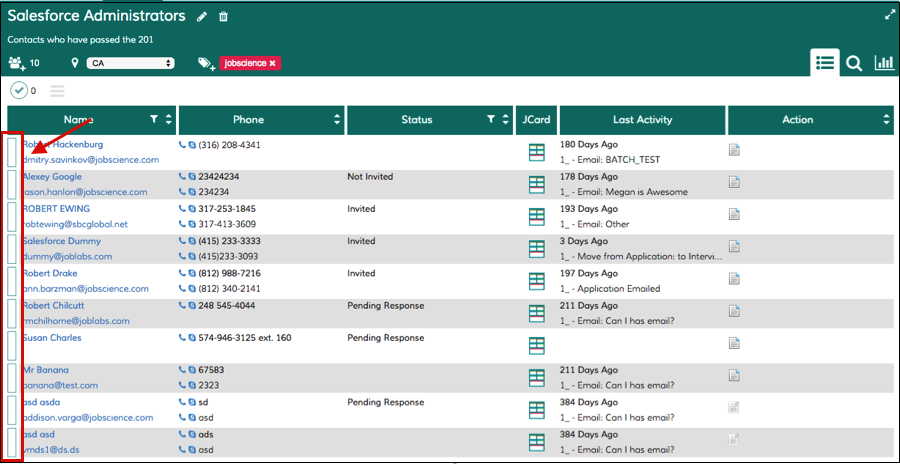
Task: Click the JCard column header
Action: coord(536,120)
